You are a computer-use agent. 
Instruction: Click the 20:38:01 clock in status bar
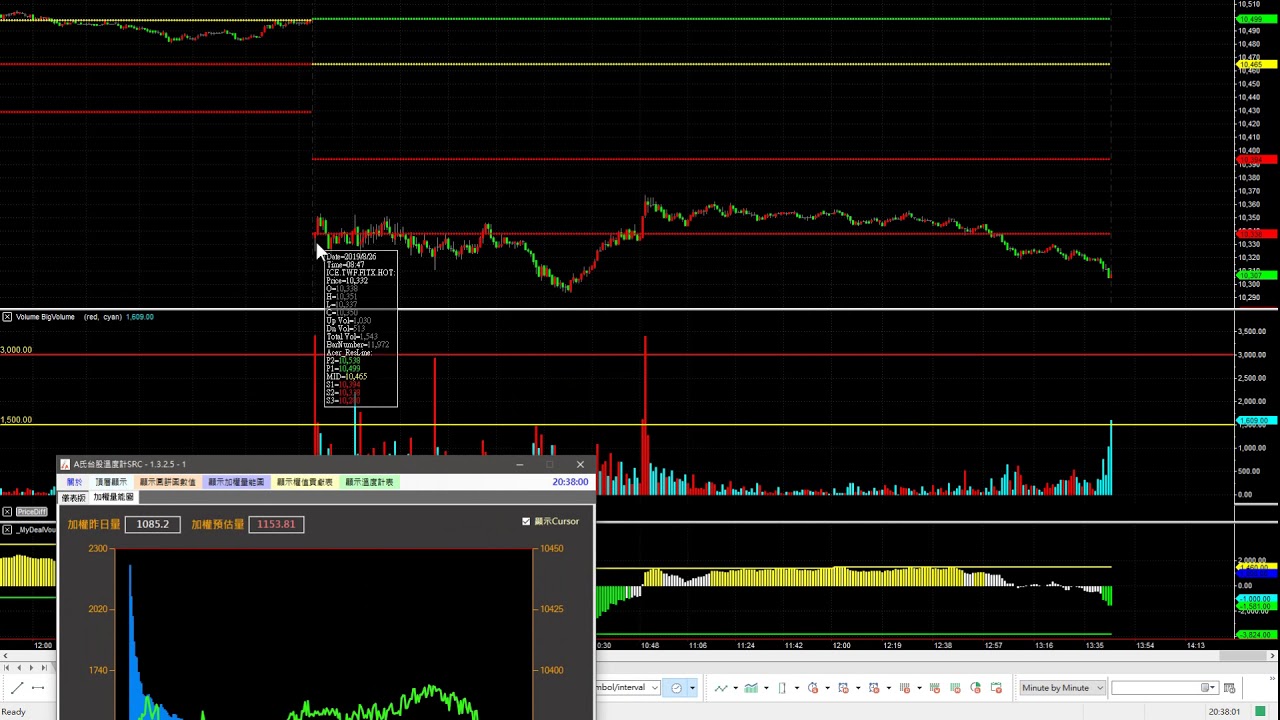tap(1225, 712)
